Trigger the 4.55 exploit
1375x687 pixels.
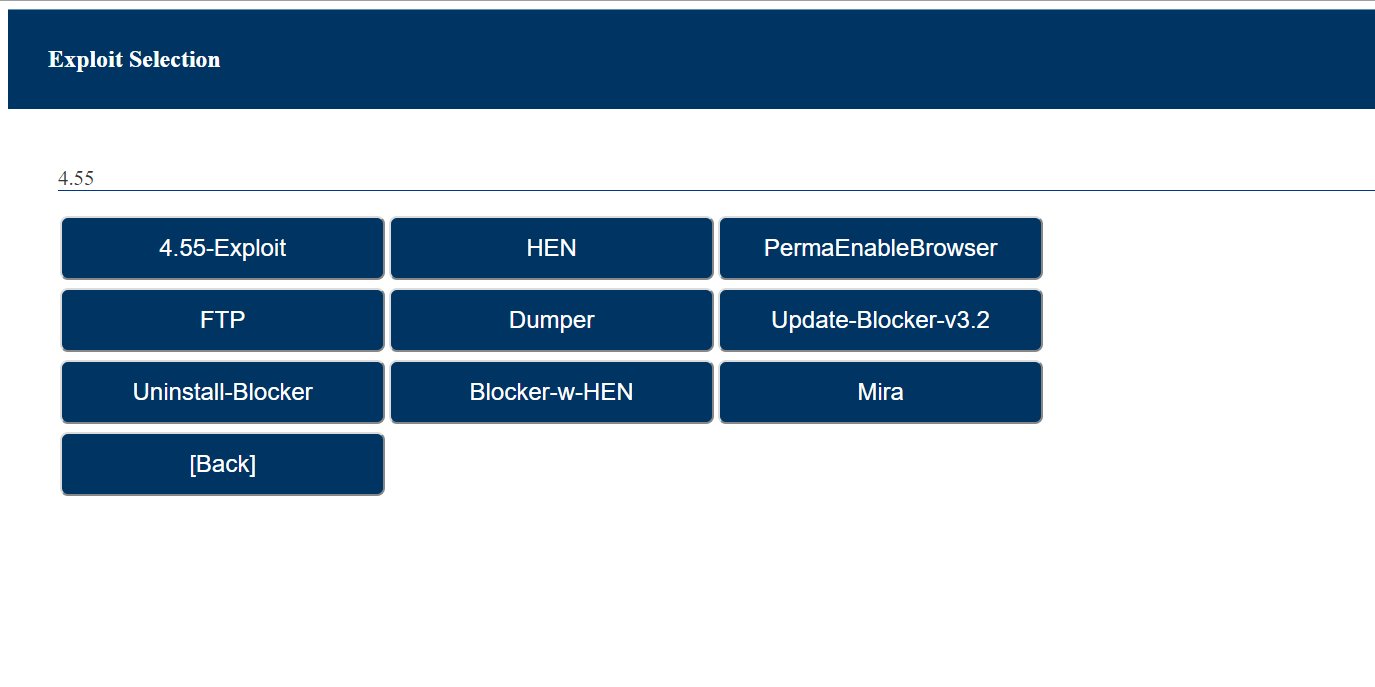[x=222, y=248]
